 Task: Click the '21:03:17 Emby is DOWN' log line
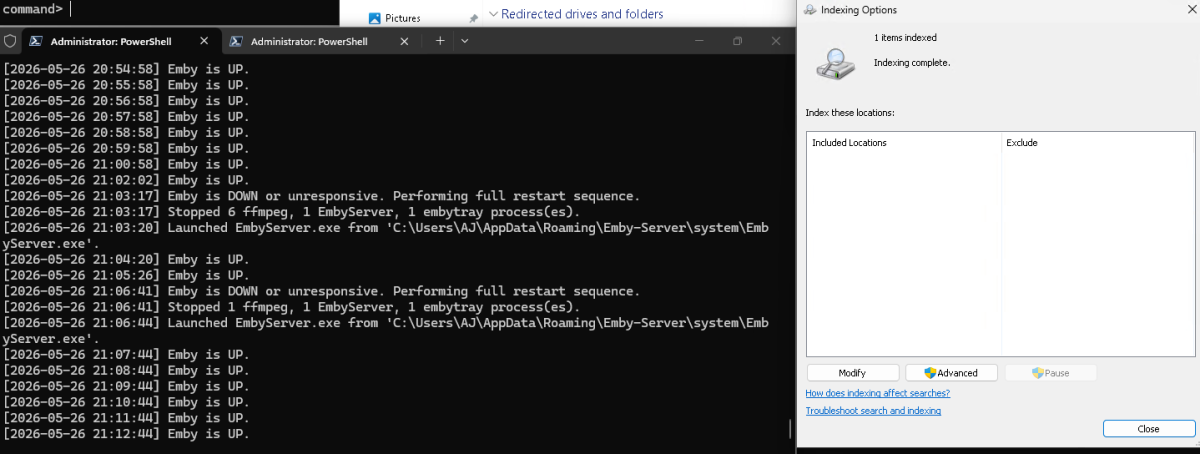click(x=321, y=196)
